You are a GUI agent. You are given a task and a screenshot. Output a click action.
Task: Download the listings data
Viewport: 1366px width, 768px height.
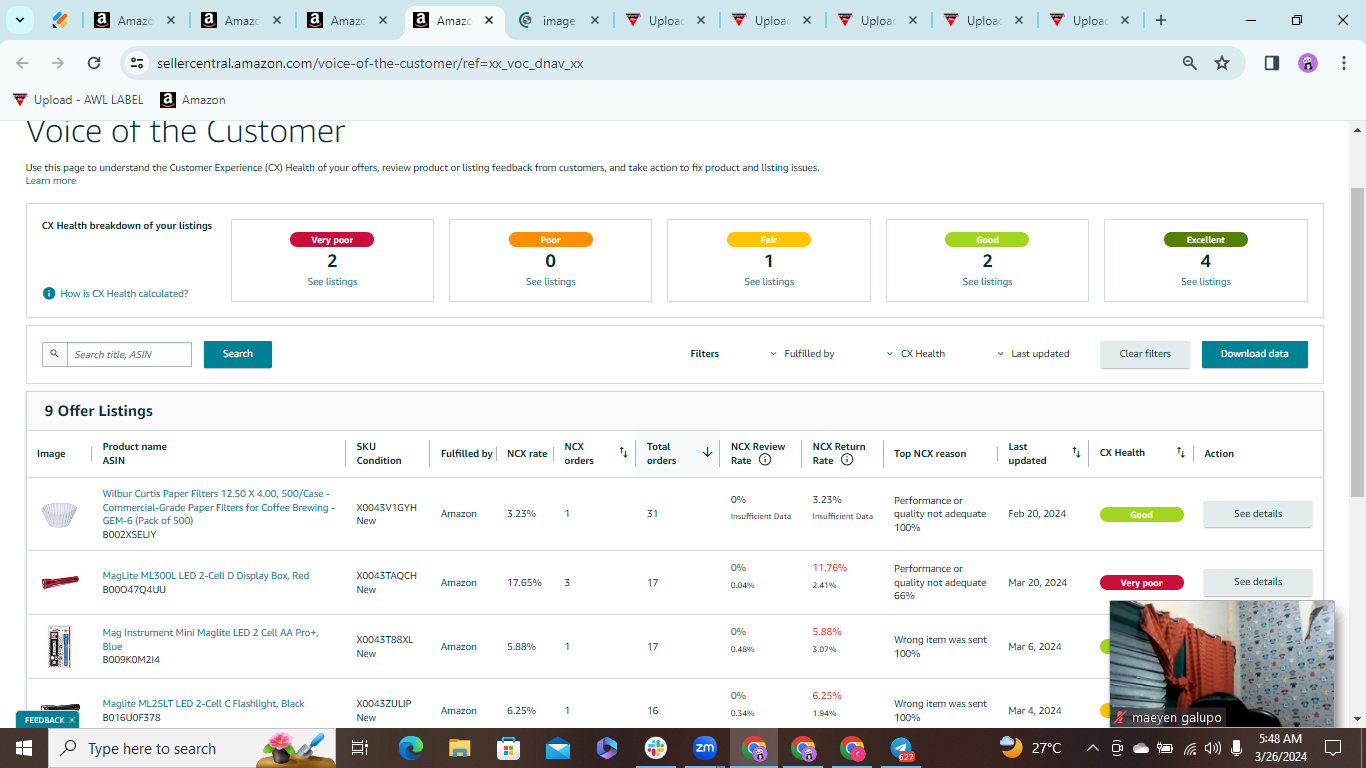coord(1255,354)
